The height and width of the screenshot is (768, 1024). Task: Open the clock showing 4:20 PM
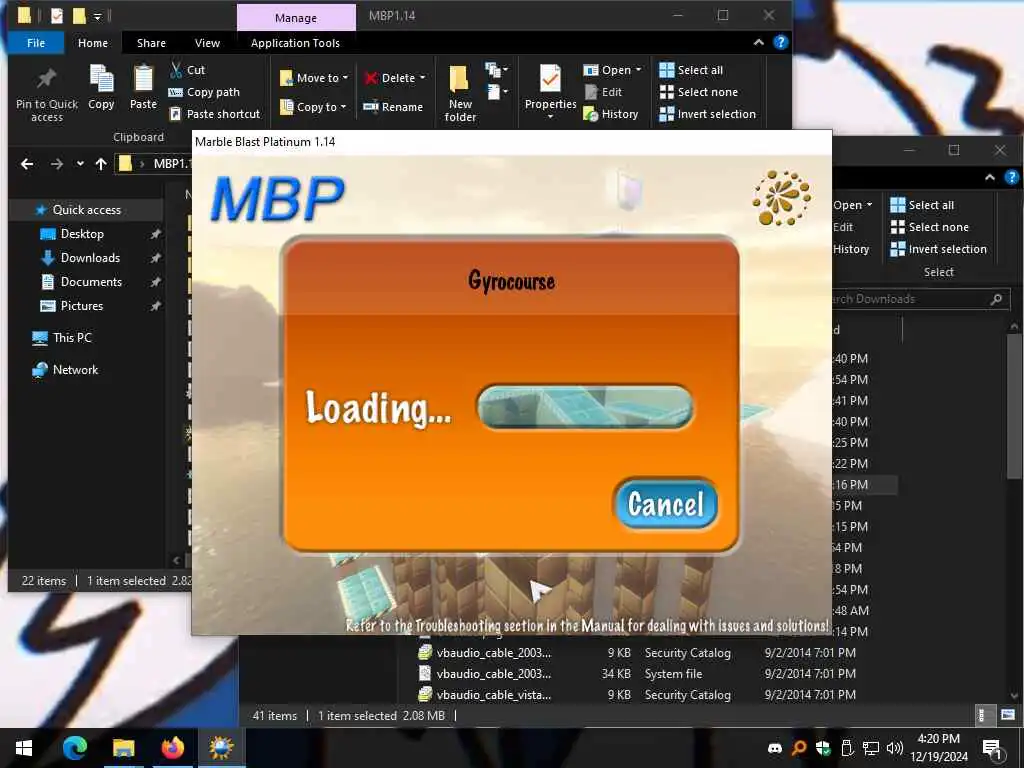point(938,748)
